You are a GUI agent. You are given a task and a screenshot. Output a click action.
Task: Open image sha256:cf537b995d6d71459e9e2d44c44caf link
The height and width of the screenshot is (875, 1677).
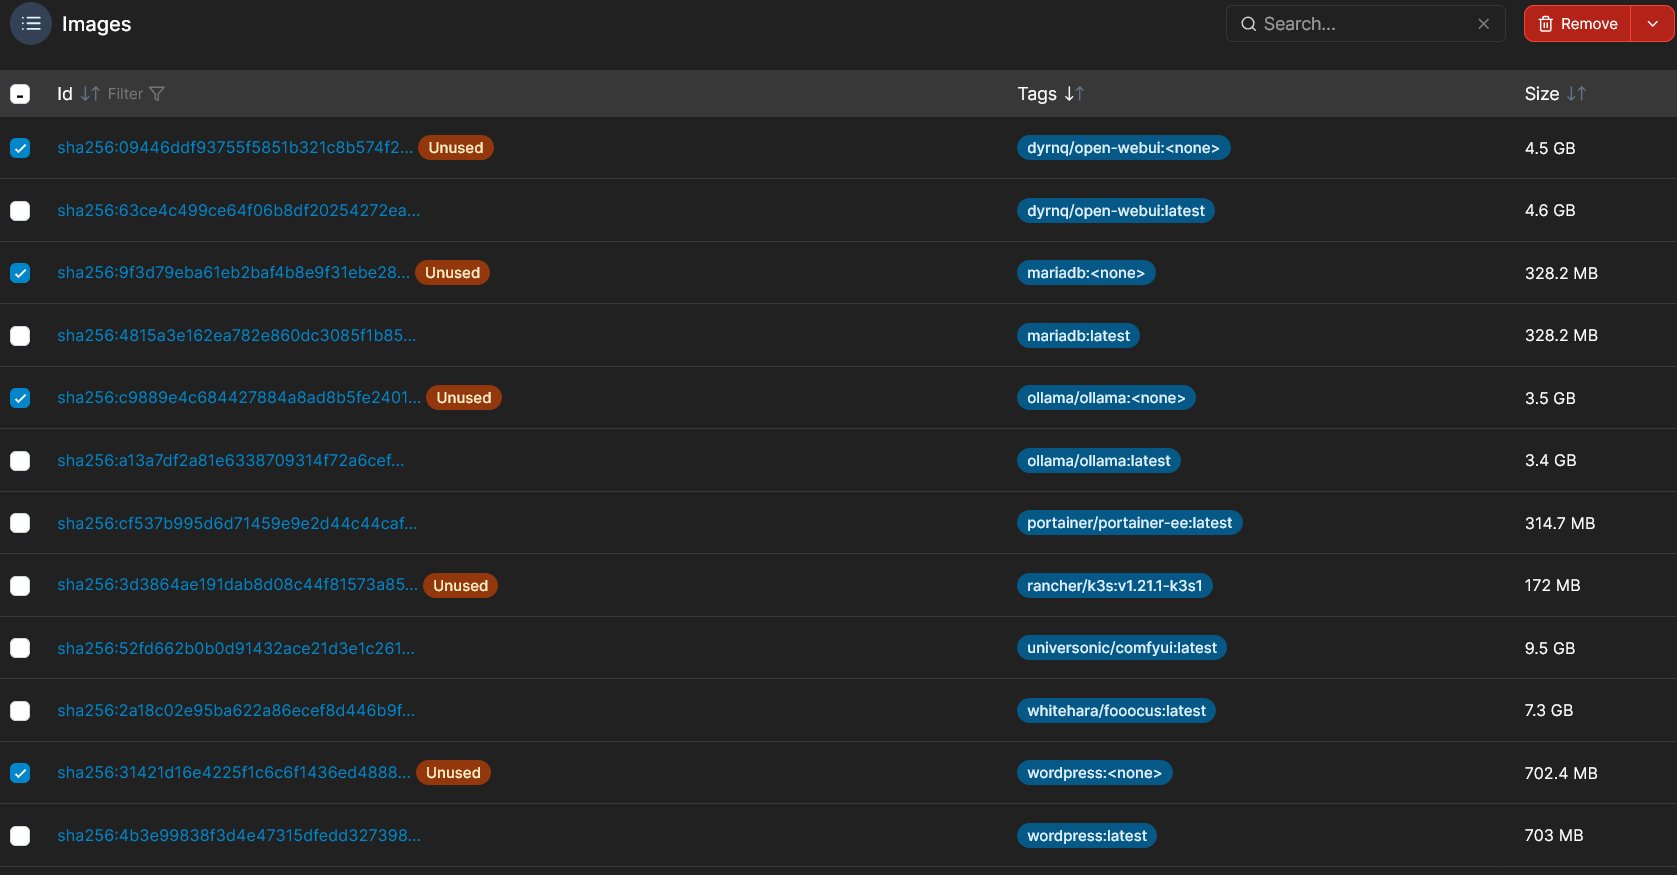point(237,523)
